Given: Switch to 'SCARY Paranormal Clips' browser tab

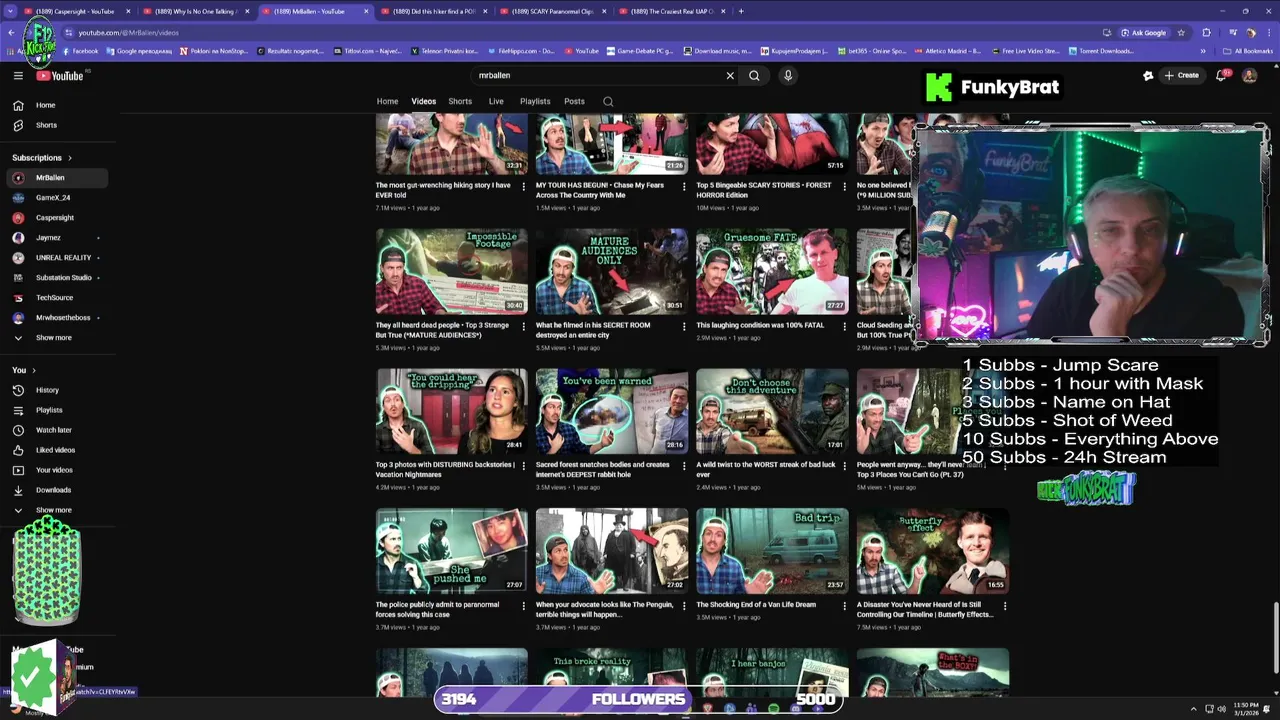Looking at the screenshot, I should 554,11.
